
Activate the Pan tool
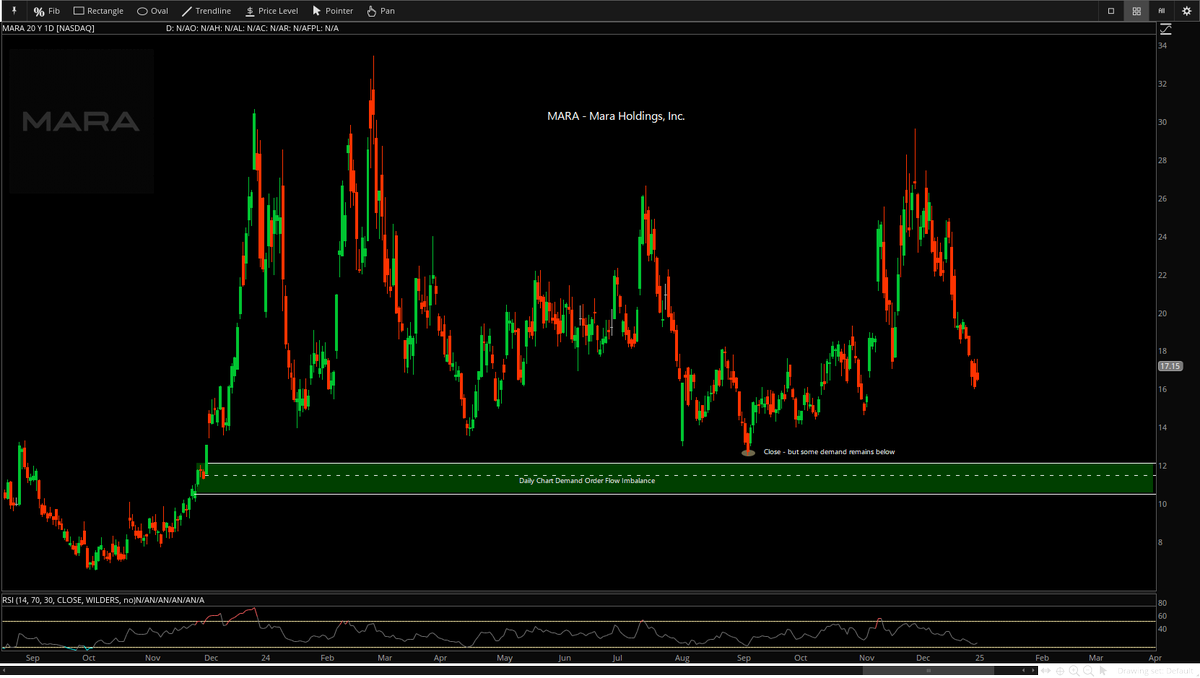(x=381, y=11)
